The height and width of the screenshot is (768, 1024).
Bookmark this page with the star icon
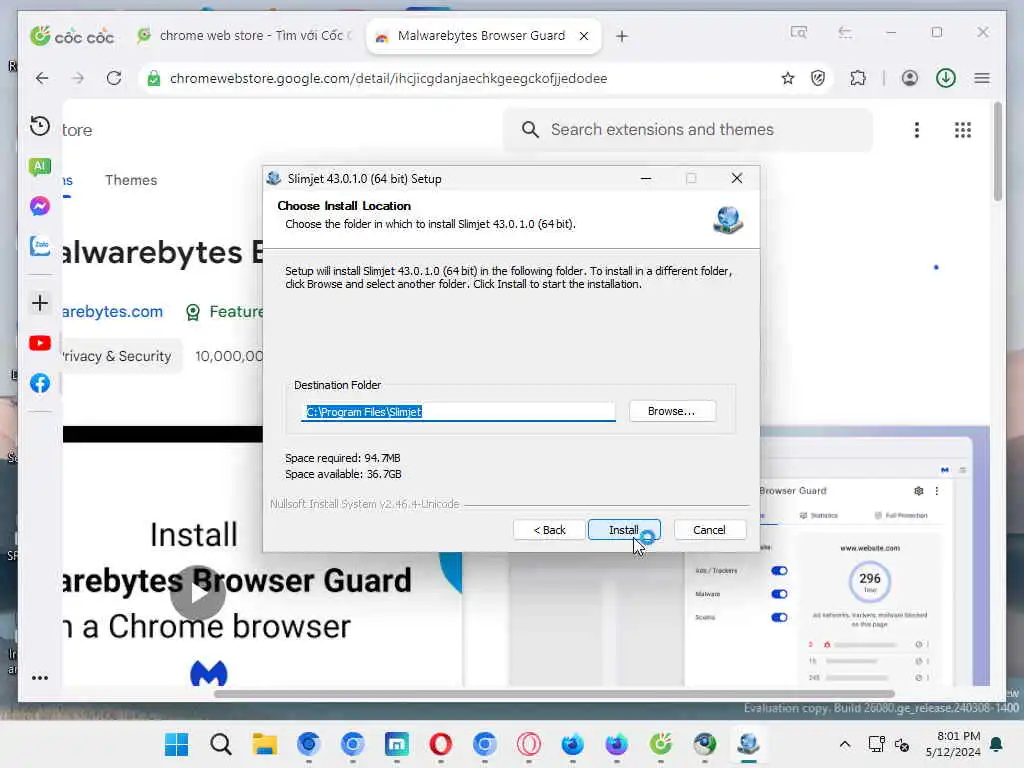tap(788, 78)
